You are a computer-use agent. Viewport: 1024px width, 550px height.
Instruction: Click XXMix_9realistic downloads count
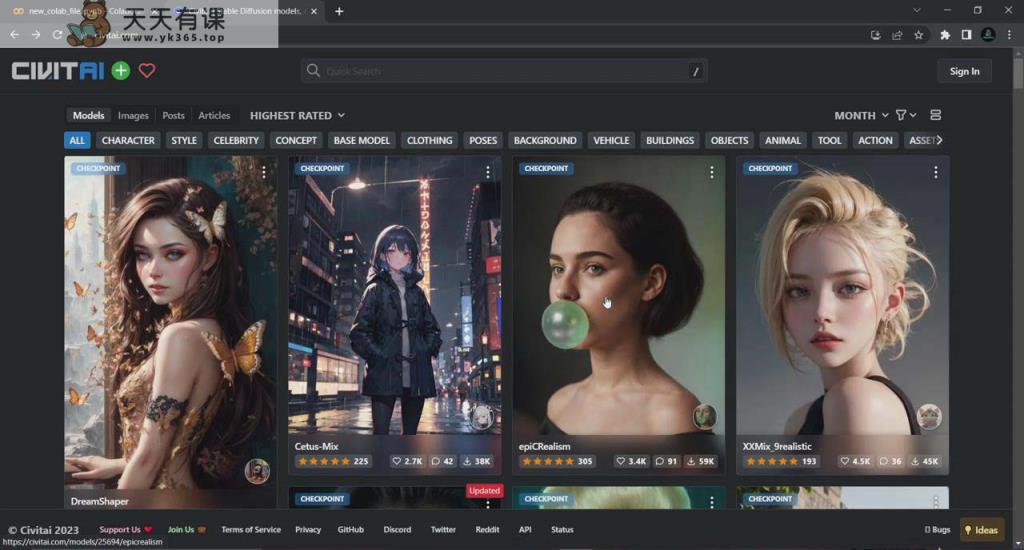point(925,461)
